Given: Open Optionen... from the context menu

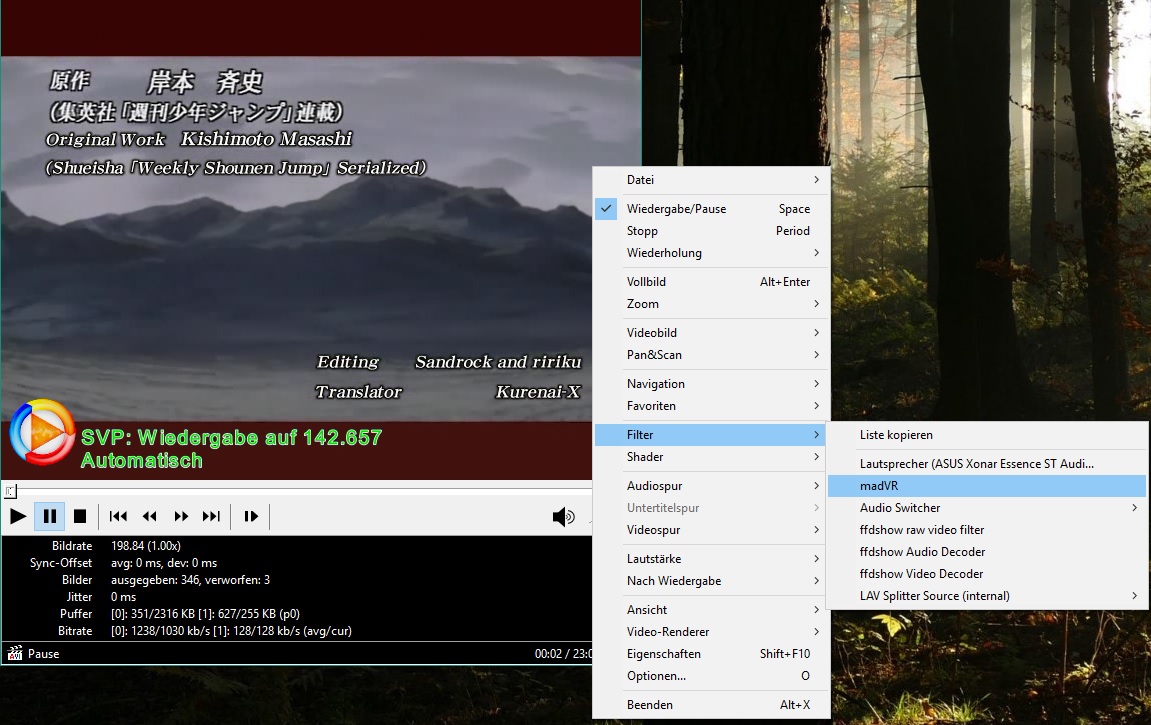Looking at the screenshot, I should [x=656, y=676].
